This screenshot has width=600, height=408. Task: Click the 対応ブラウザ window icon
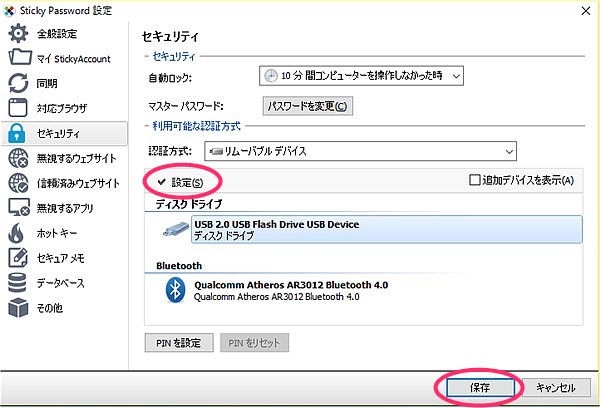click(18, 108)
